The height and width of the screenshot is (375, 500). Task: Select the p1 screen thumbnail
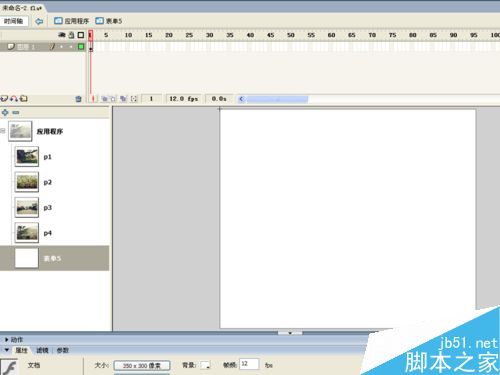[x=27, y=156]
